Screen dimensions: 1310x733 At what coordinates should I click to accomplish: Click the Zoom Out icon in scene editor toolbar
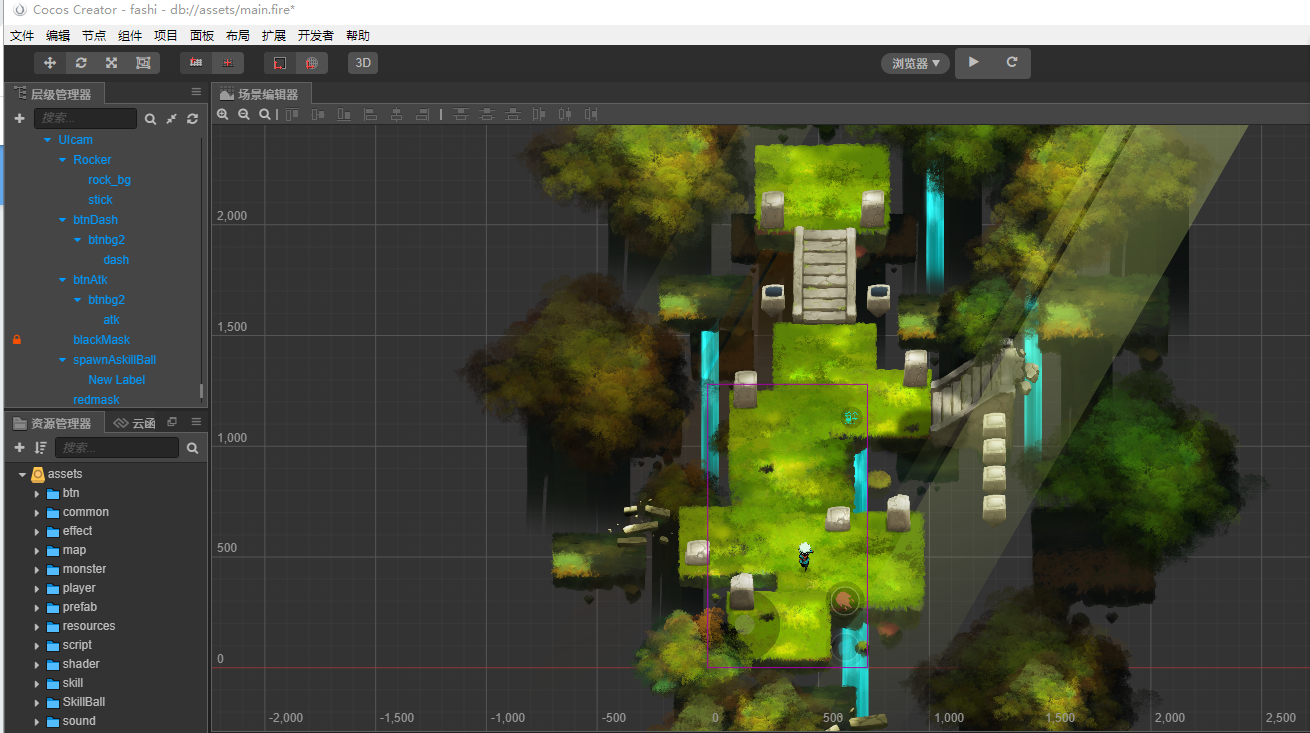coord(243,113)
